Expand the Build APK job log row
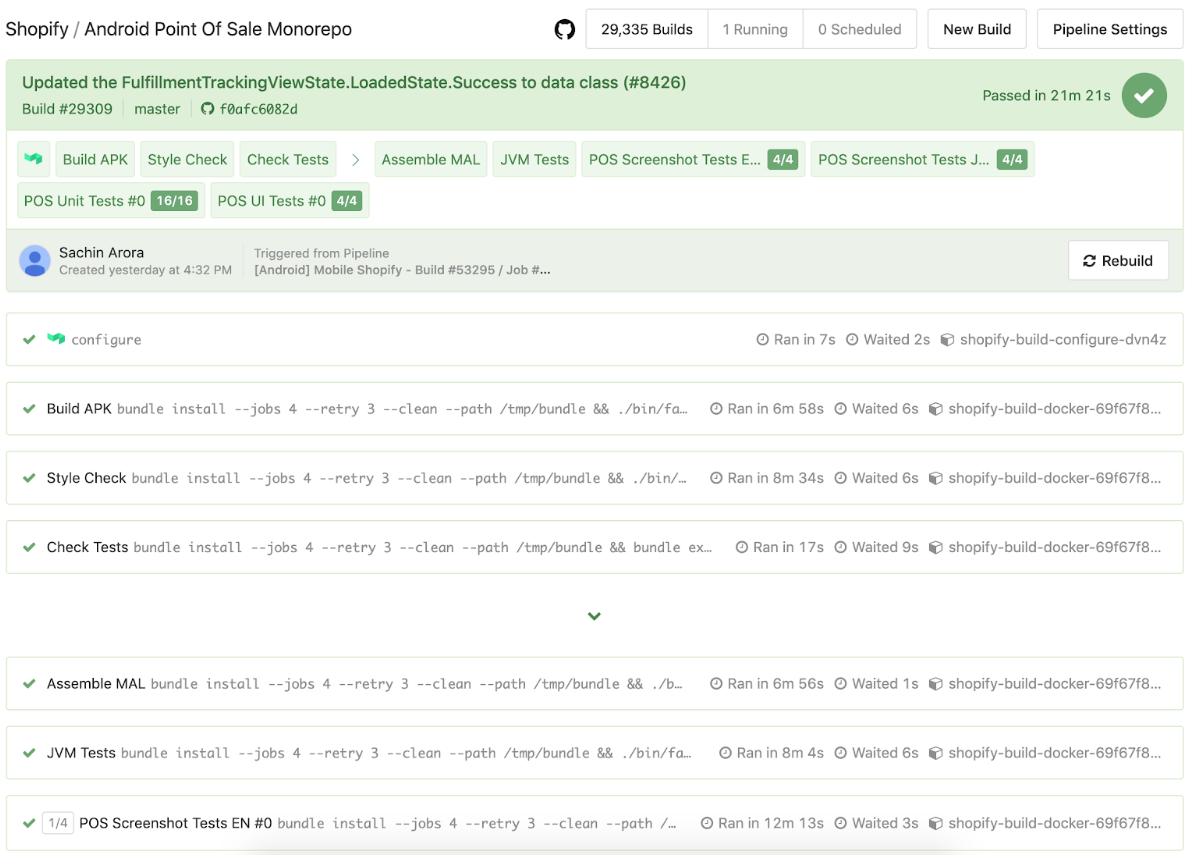This screenshot has height=866, width=1194. [x=595, y=409]
